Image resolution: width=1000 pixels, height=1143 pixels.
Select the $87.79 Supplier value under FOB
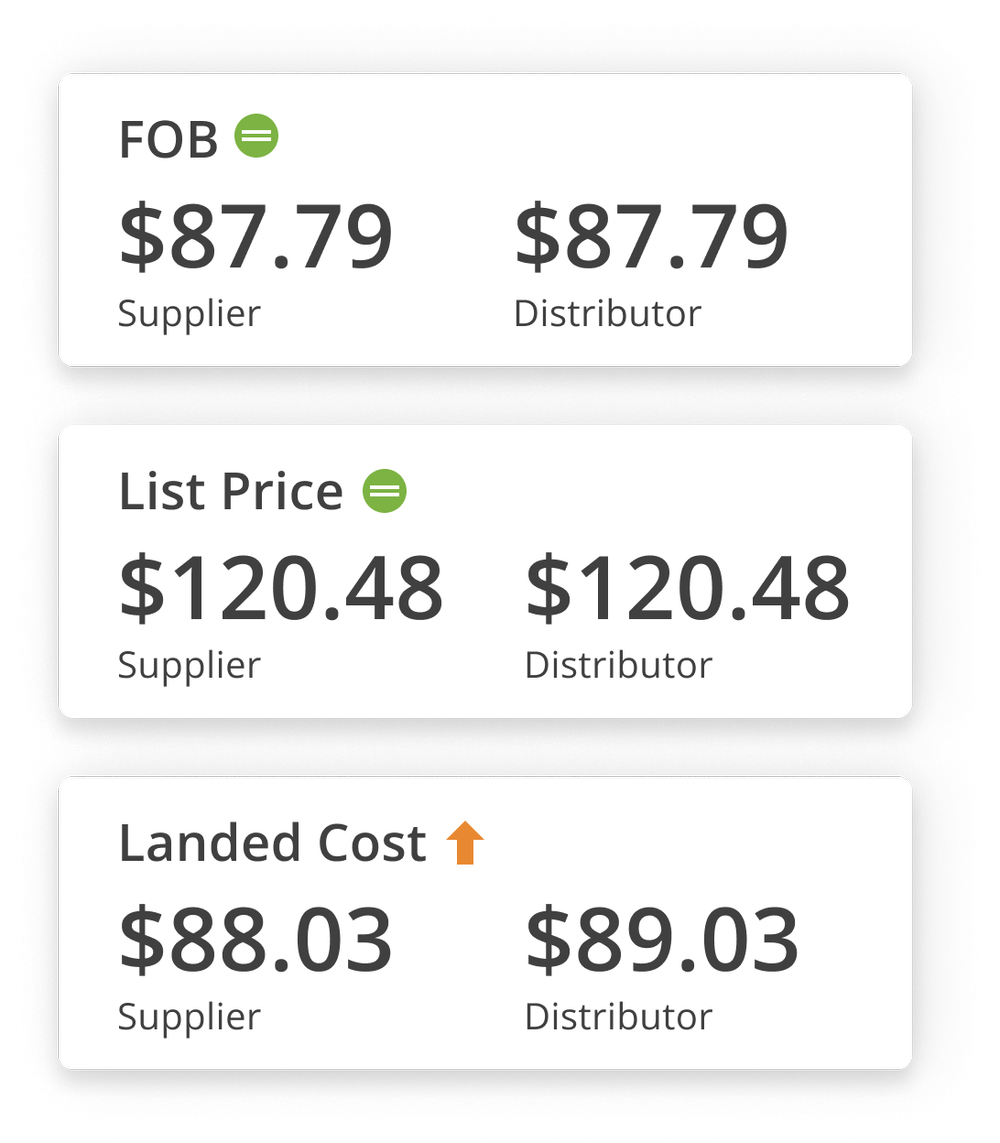pyautogui.click(x=255, y=233)
